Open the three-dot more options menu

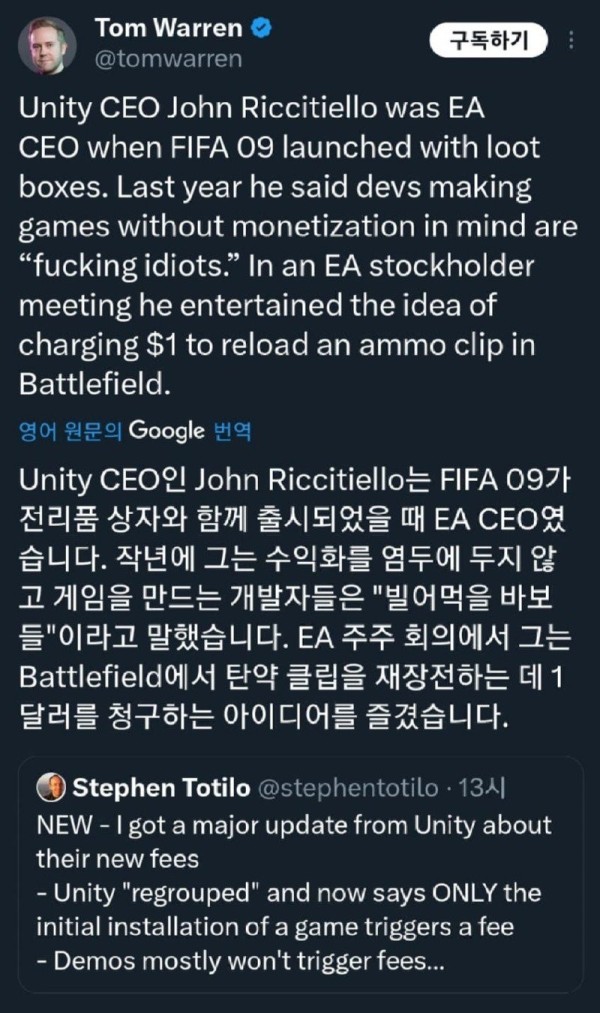(x=571, y=40)
